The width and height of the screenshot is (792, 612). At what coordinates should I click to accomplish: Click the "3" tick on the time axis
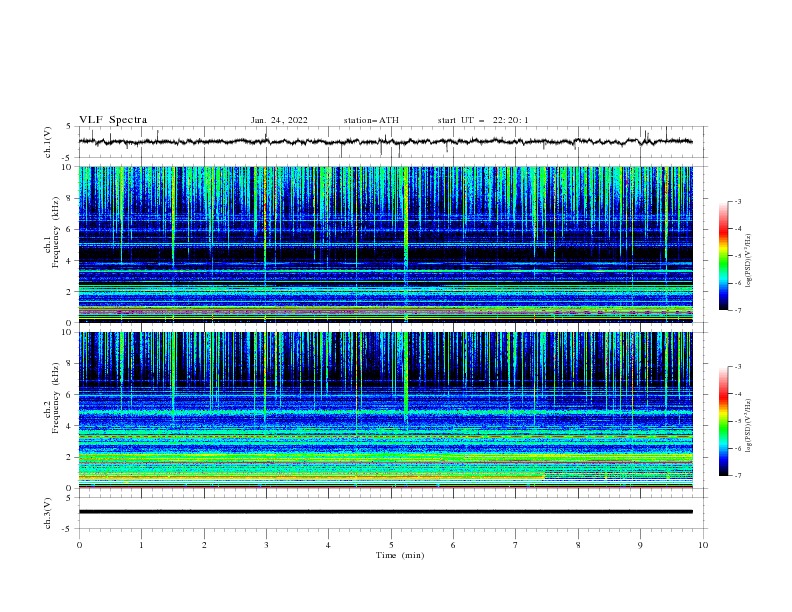pos(266,545)
